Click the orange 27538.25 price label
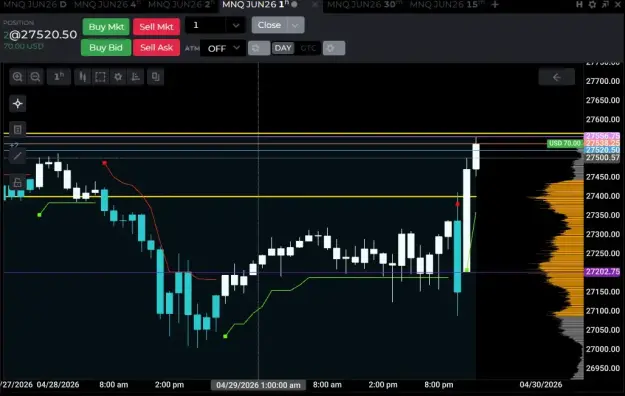Screen dimensions: 625x396 [602, 143]
